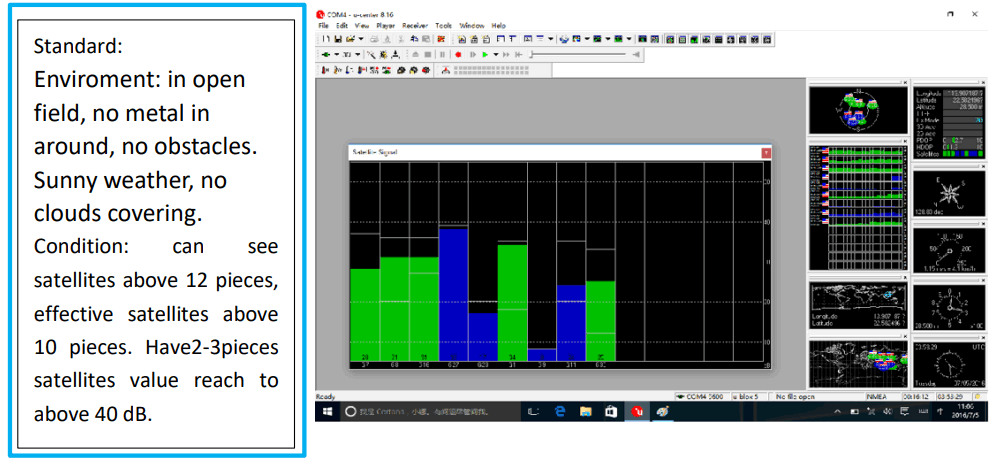This screenshot has width=994, height=464.
Task: Click 'u-blox 5' status bar entry
Action: pyautogui.click(x=749, y=397)
